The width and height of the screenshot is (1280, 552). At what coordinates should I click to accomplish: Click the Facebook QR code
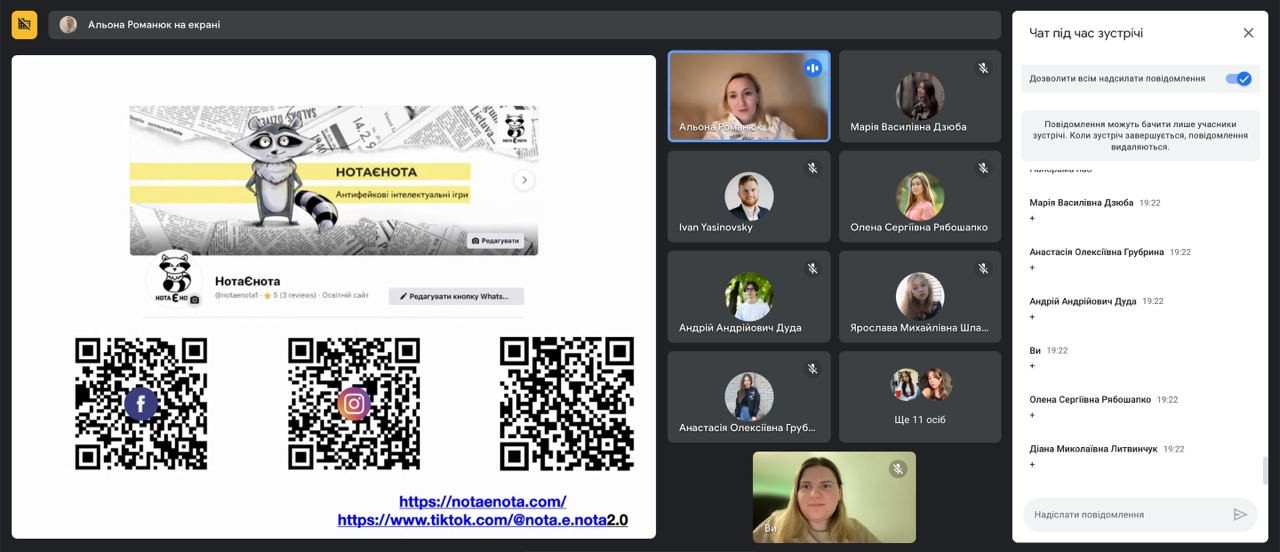pyautogui.click(x=141, y=404)
